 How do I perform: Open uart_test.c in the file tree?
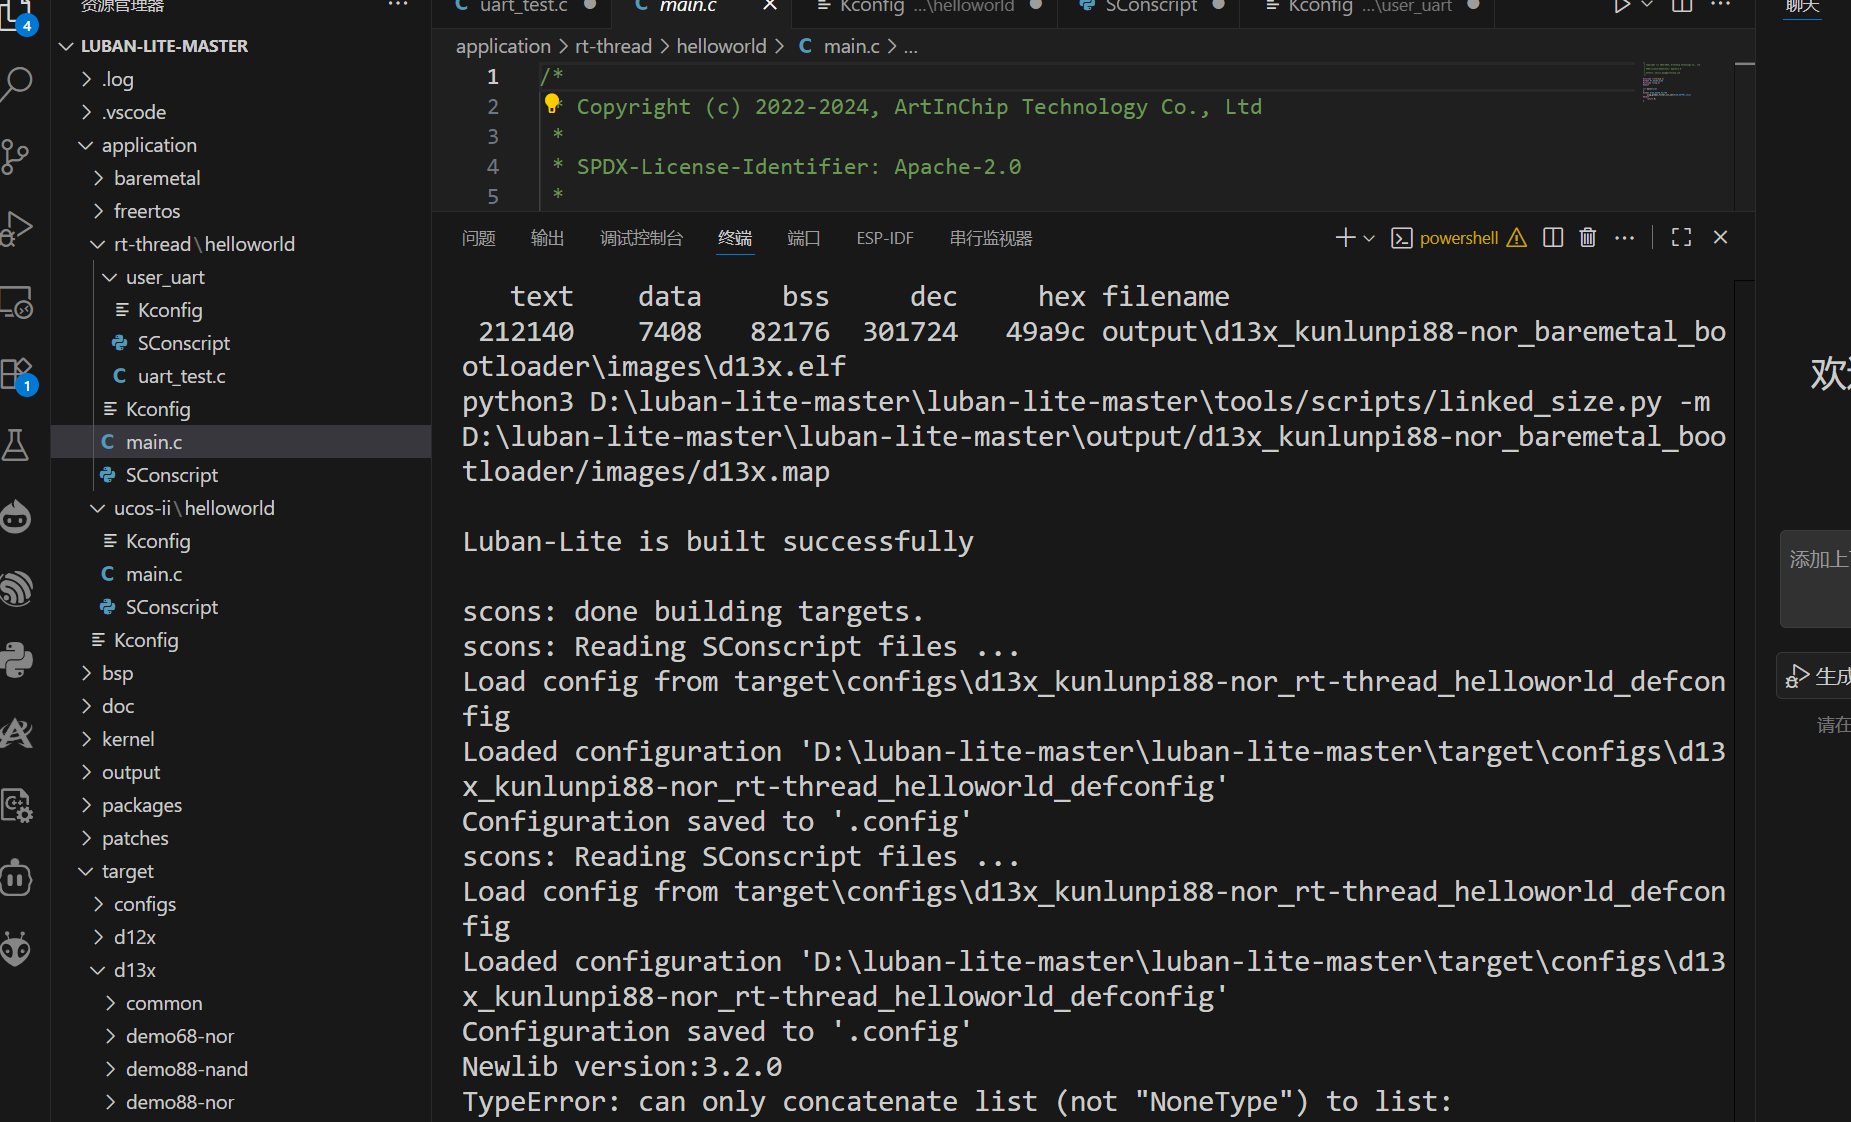pyautogui.click(x=181, y=377)
